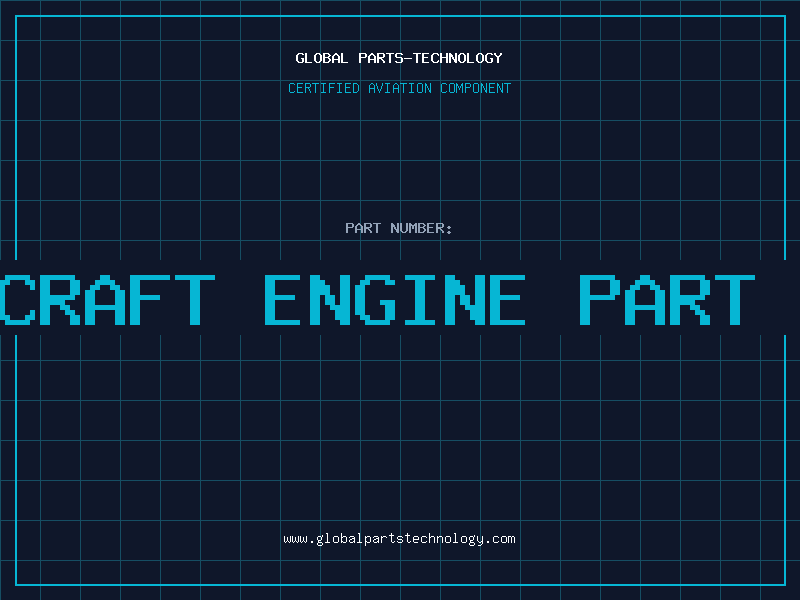Select the large word ENGINE in banner
This screenshot has width=800, height=600.
[395, 299]
